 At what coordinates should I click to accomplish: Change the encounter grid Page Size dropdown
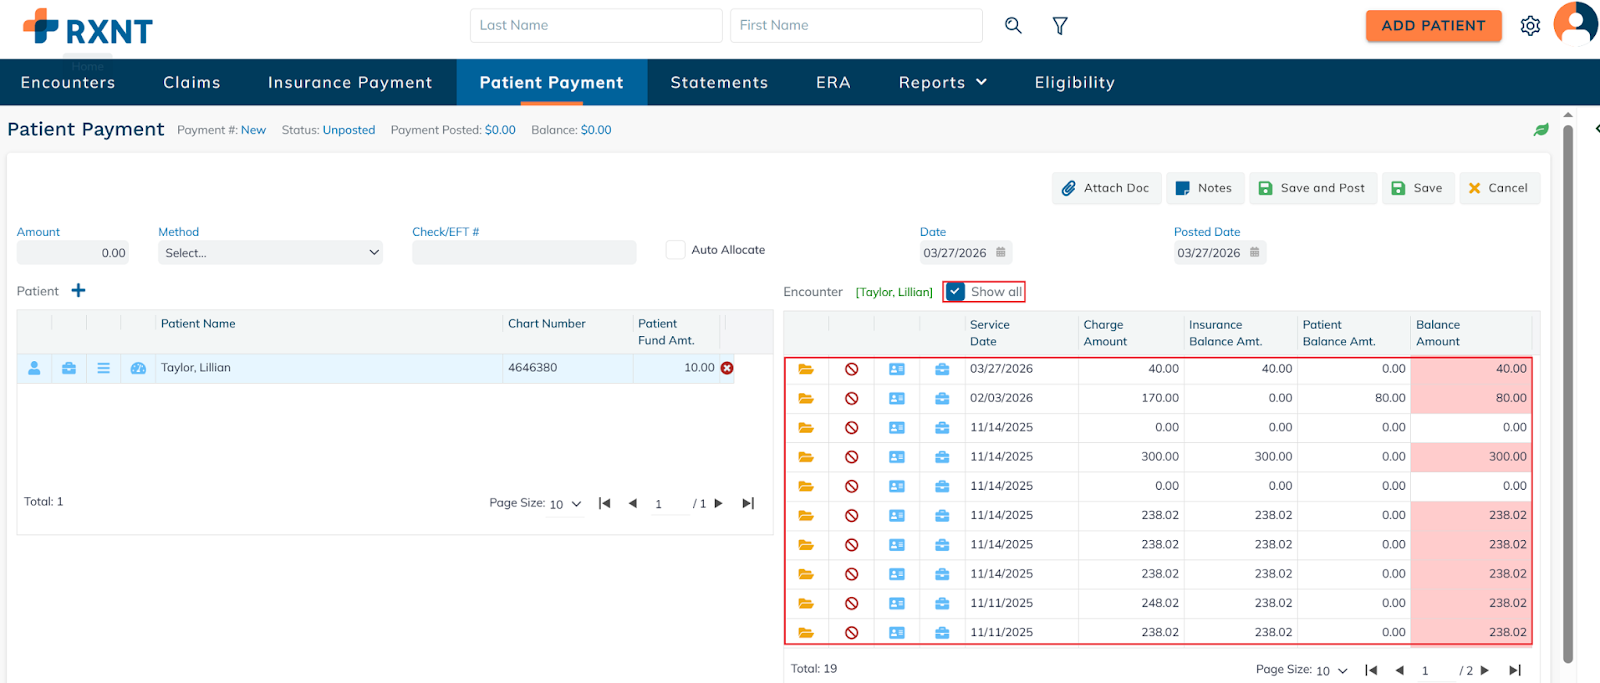(1331, 670)
